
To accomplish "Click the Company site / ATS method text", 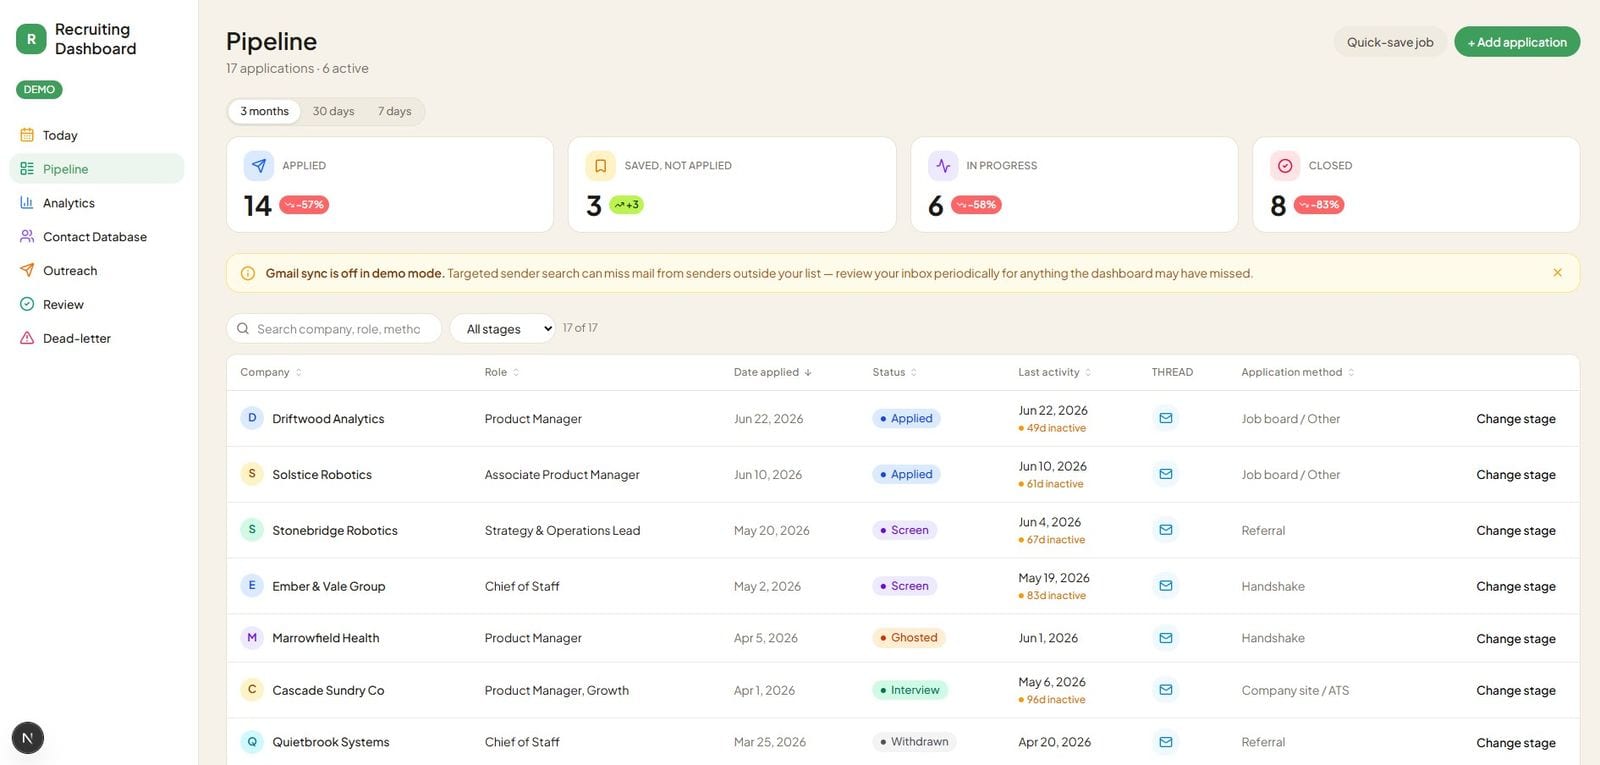I will coord(1295,691).
